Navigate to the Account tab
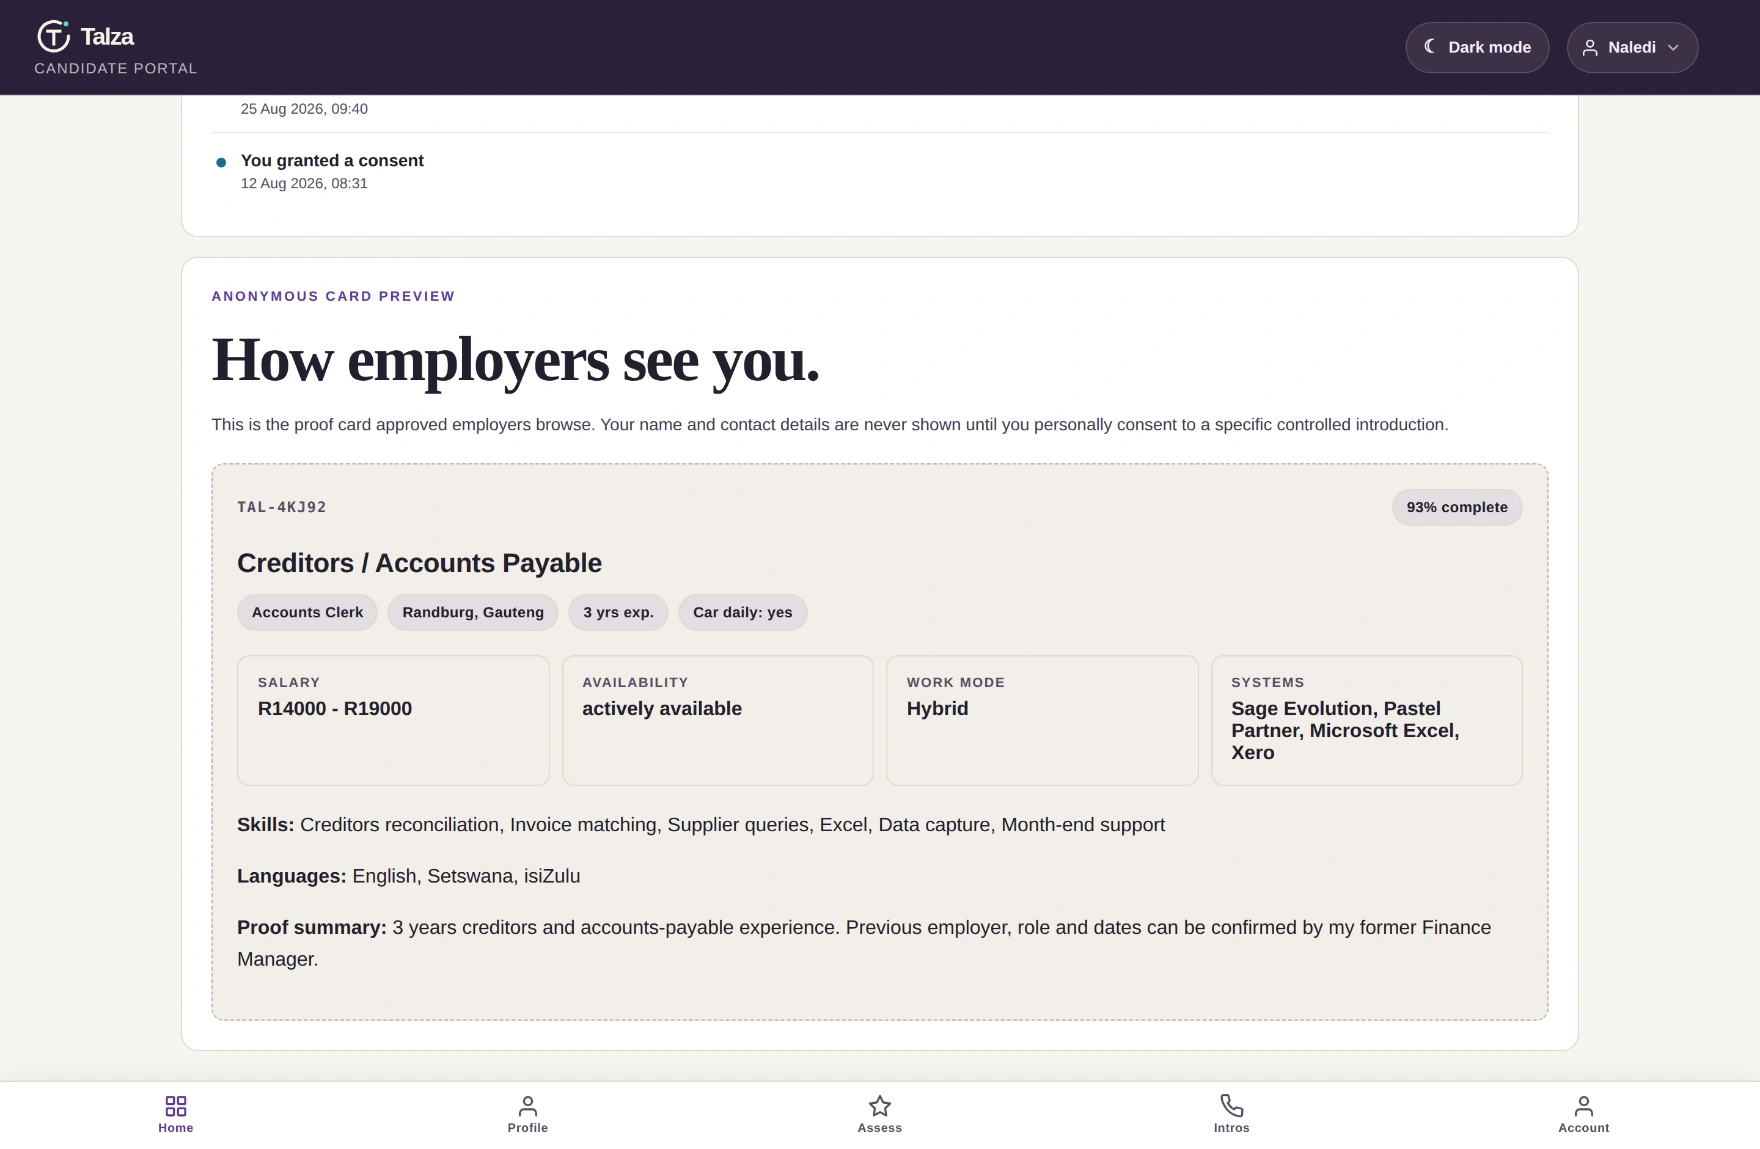The image size is (1760, 1149). [x=1584, y=1114]
